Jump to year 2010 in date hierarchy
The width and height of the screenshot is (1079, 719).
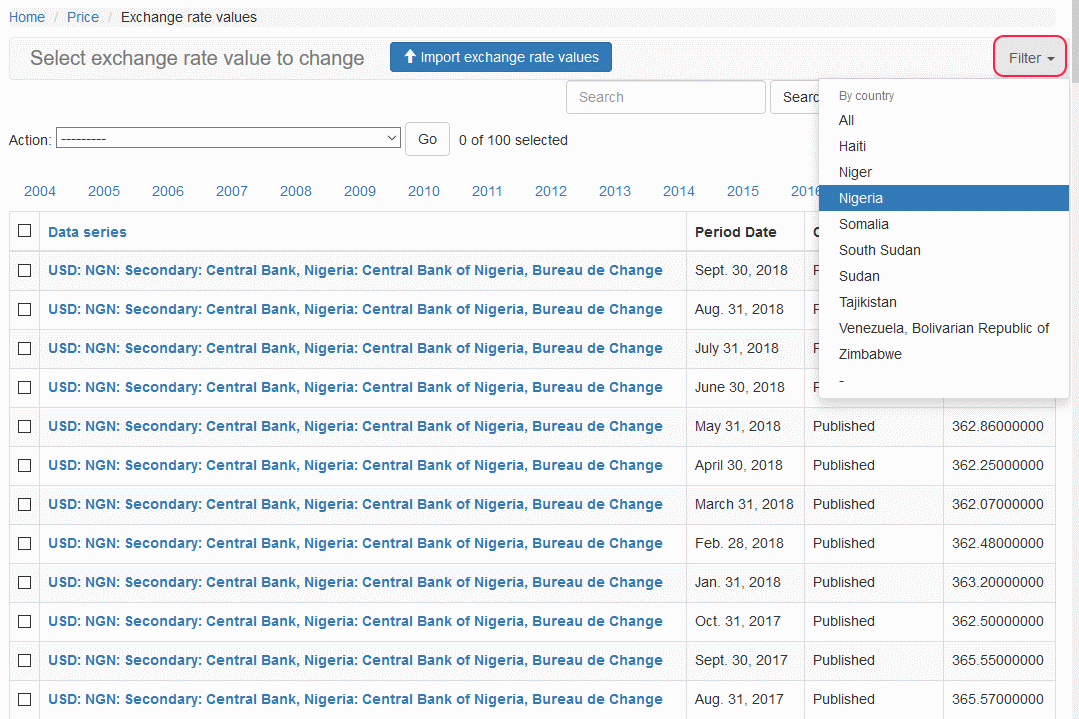(423, 191)
